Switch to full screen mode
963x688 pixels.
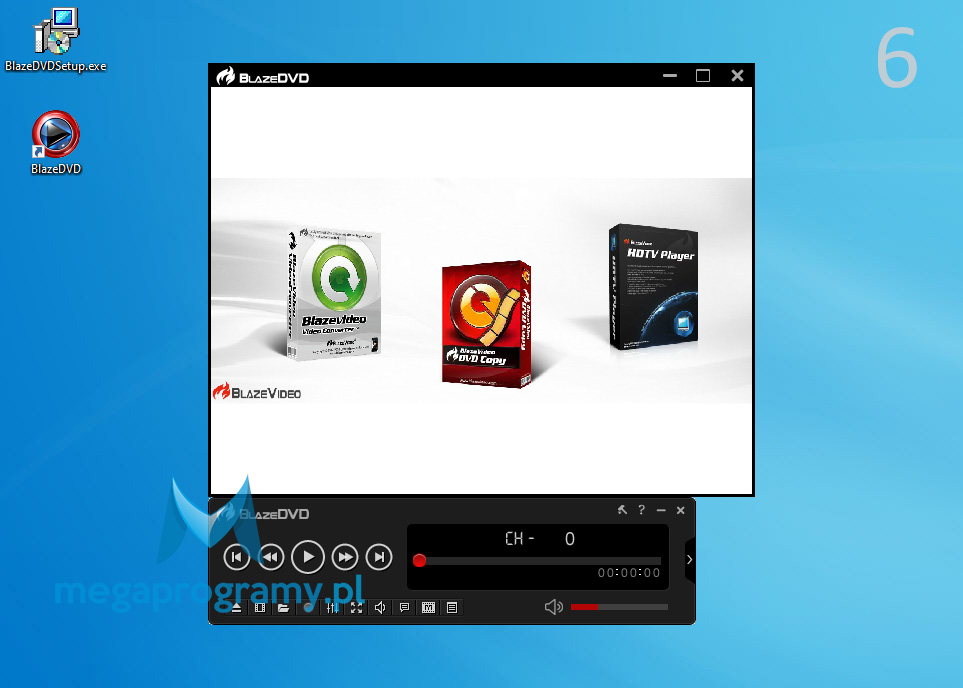click(356, 608)
